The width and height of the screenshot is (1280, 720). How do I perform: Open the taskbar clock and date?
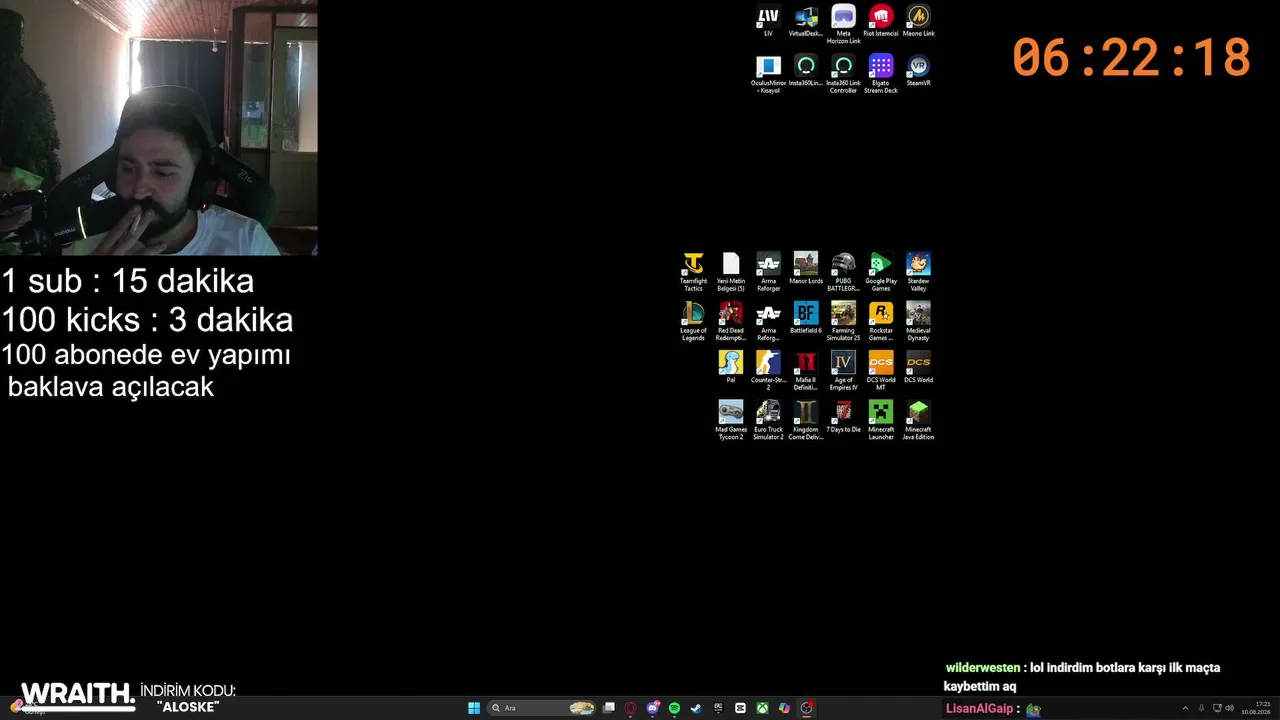point(1255,708)
